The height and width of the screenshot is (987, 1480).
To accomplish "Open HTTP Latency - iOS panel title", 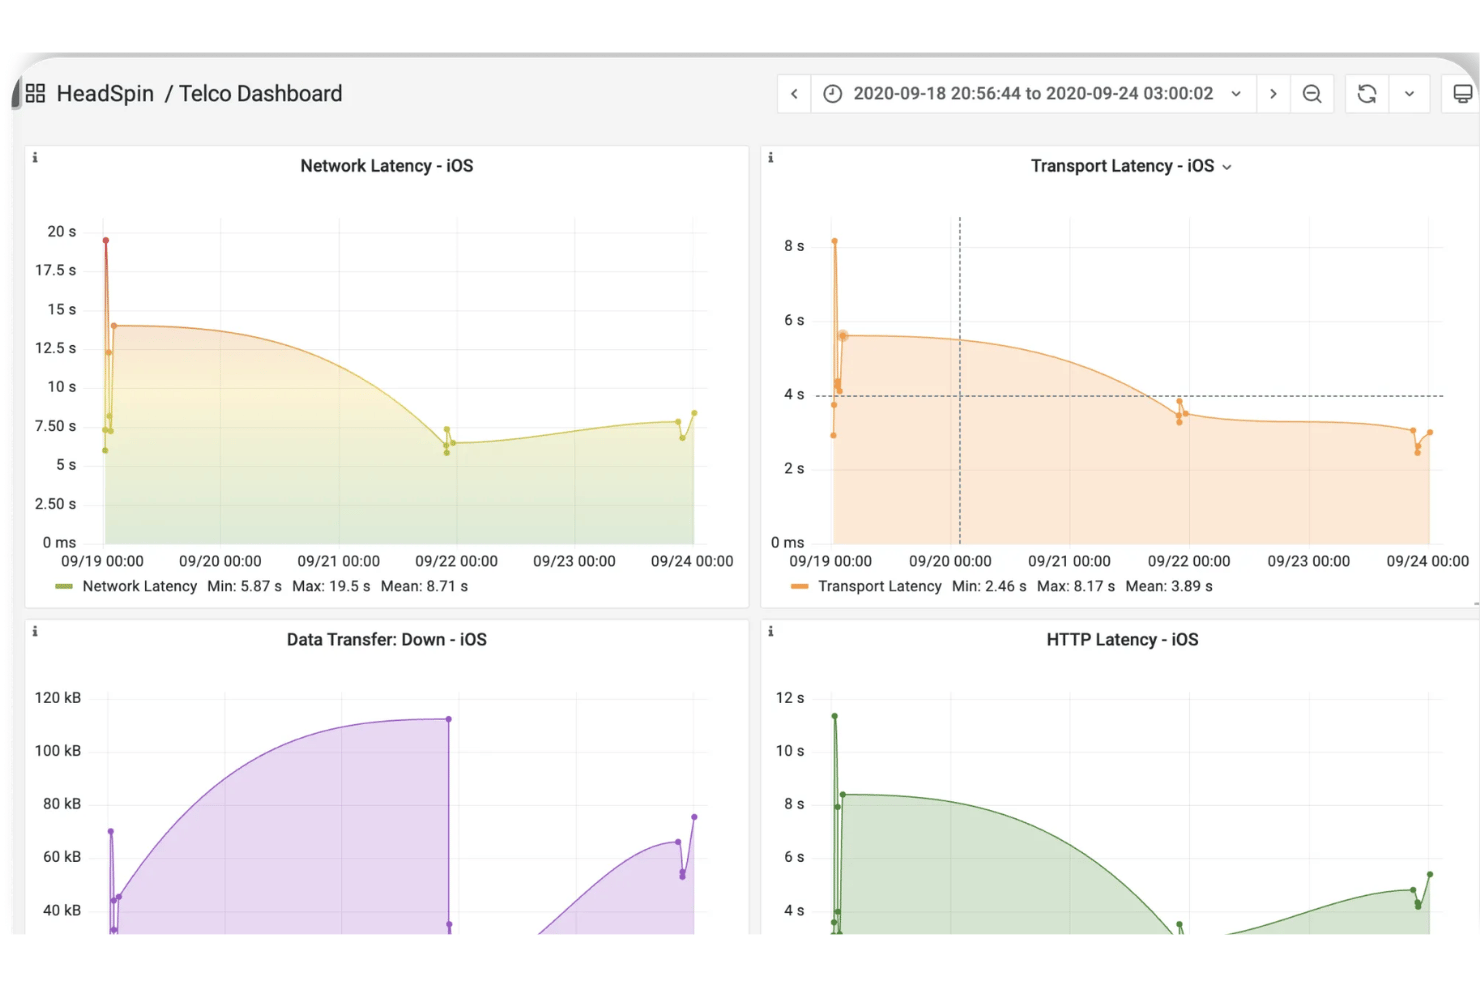I will pyautogui.click(x=1122, y=640).
